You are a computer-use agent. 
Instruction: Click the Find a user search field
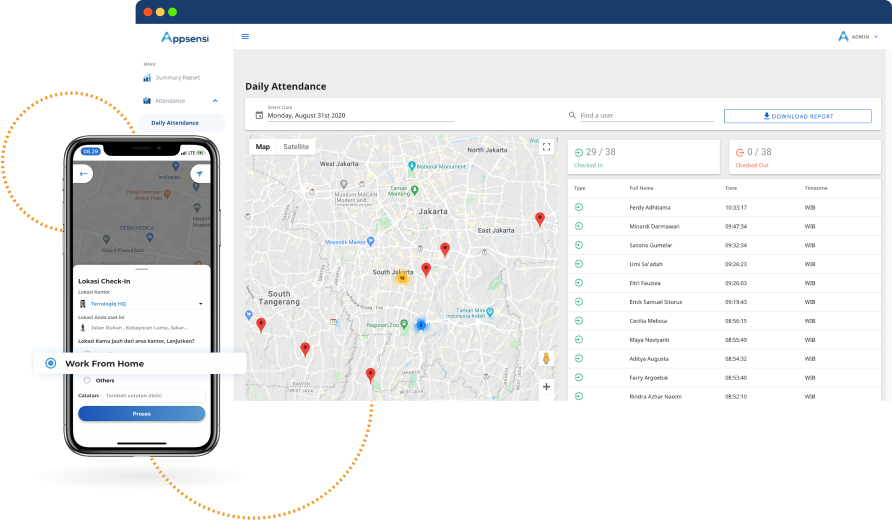645,116
